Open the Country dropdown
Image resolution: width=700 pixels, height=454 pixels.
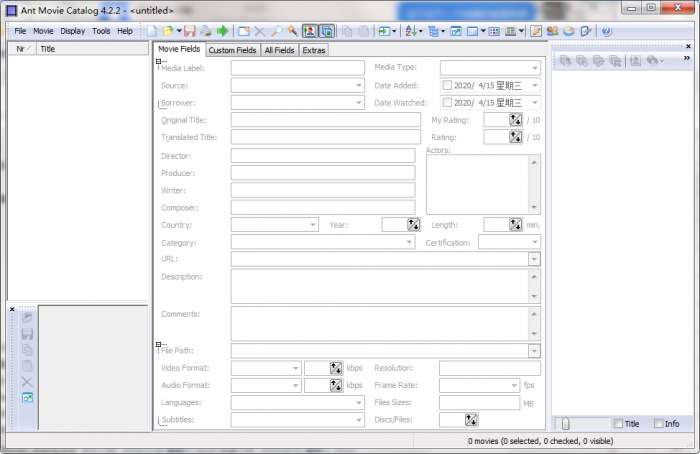[312, 225]
